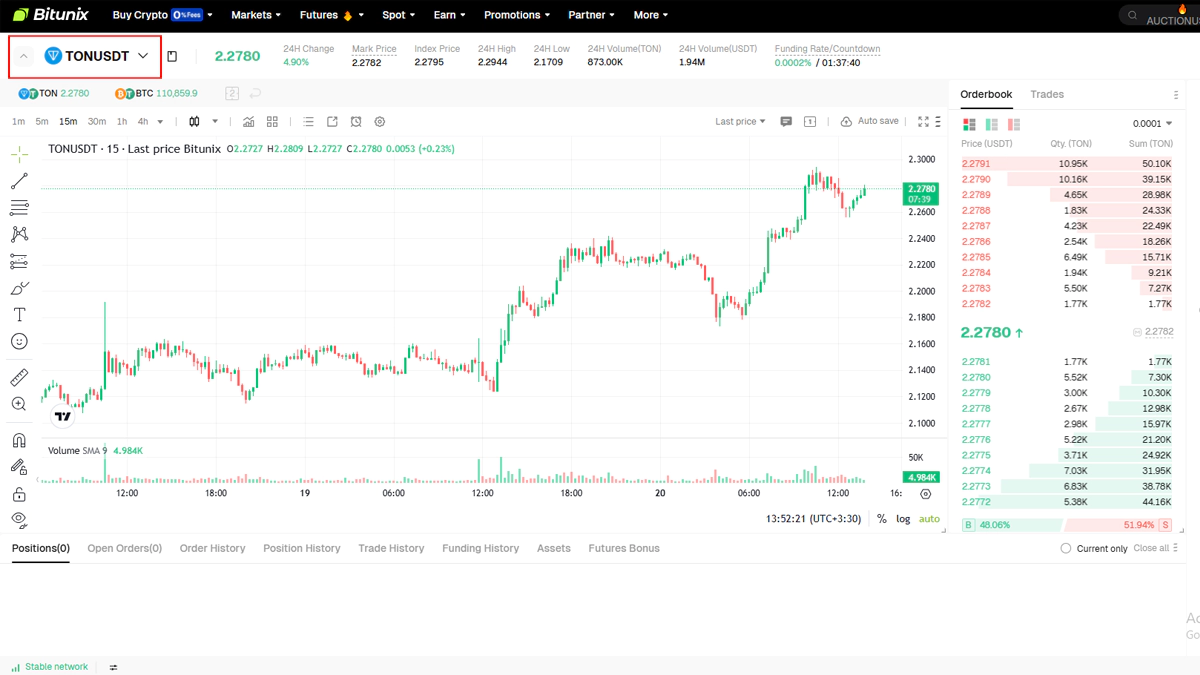Screen dimensions: 1200x675
Task: Open the TONUSDT pair selector
Action: click(x=84, y=55)
